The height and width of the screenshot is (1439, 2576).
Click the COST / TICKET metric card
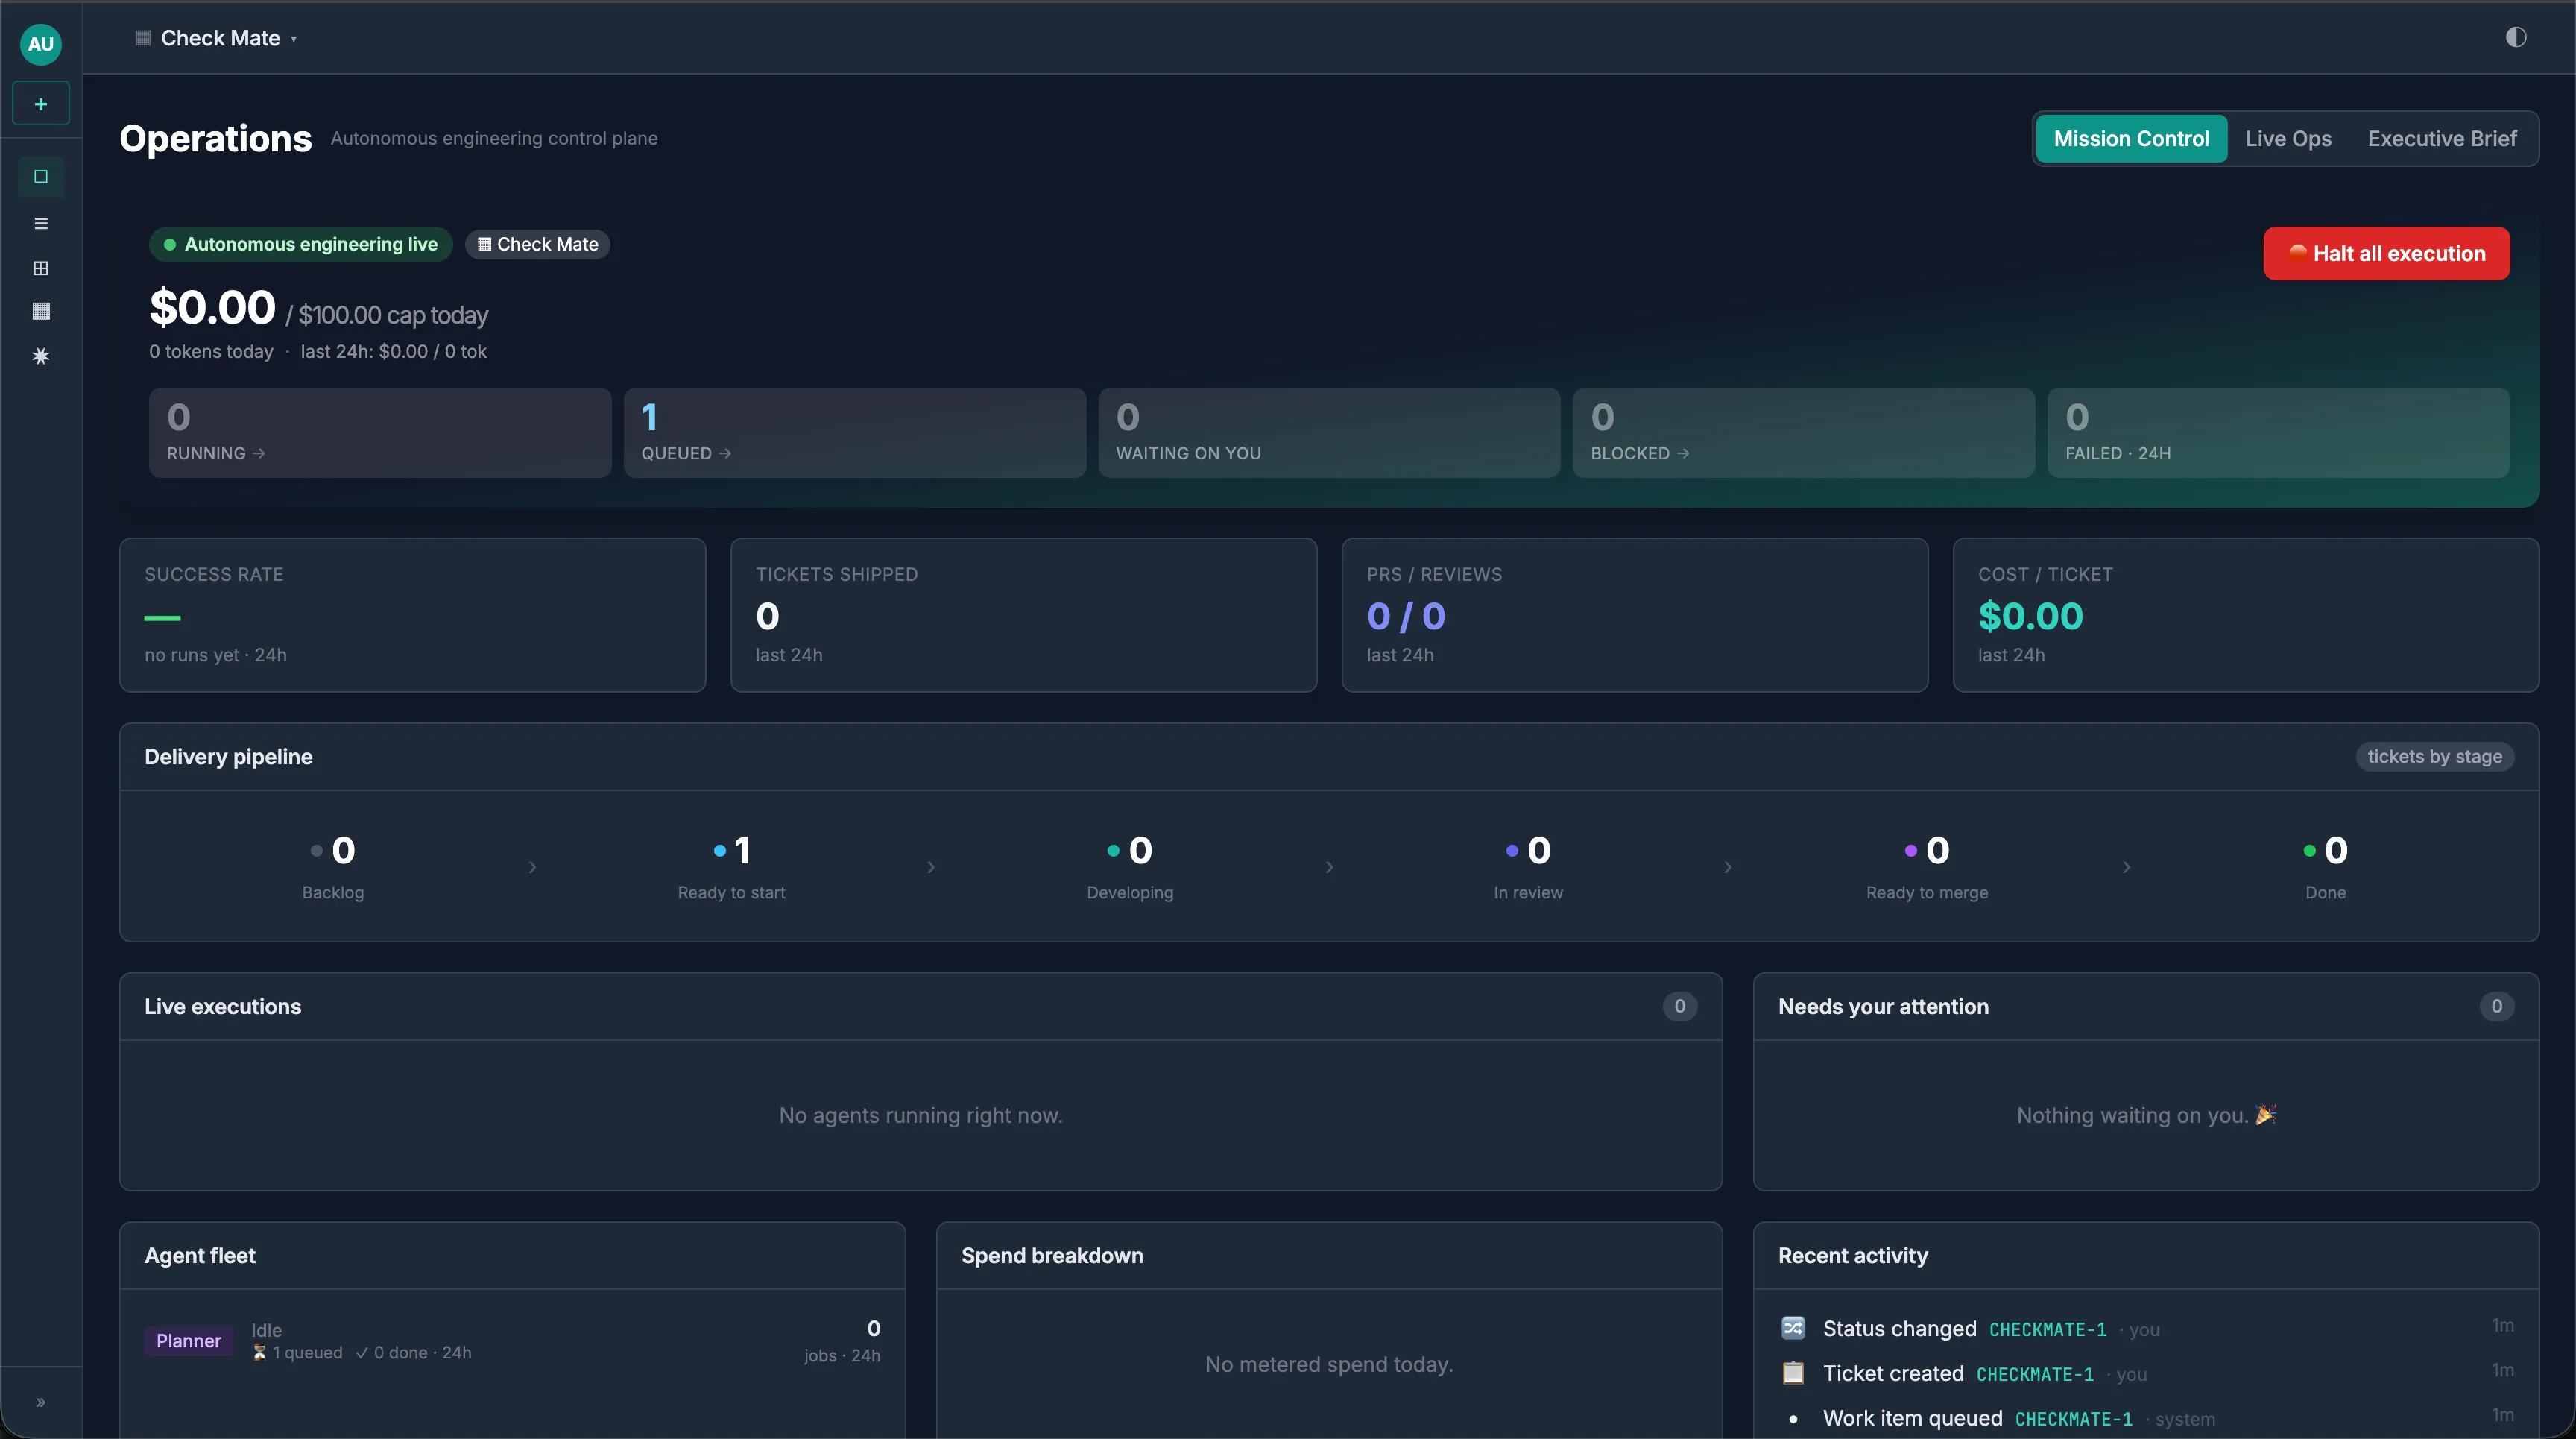(x=2246, y=615)
